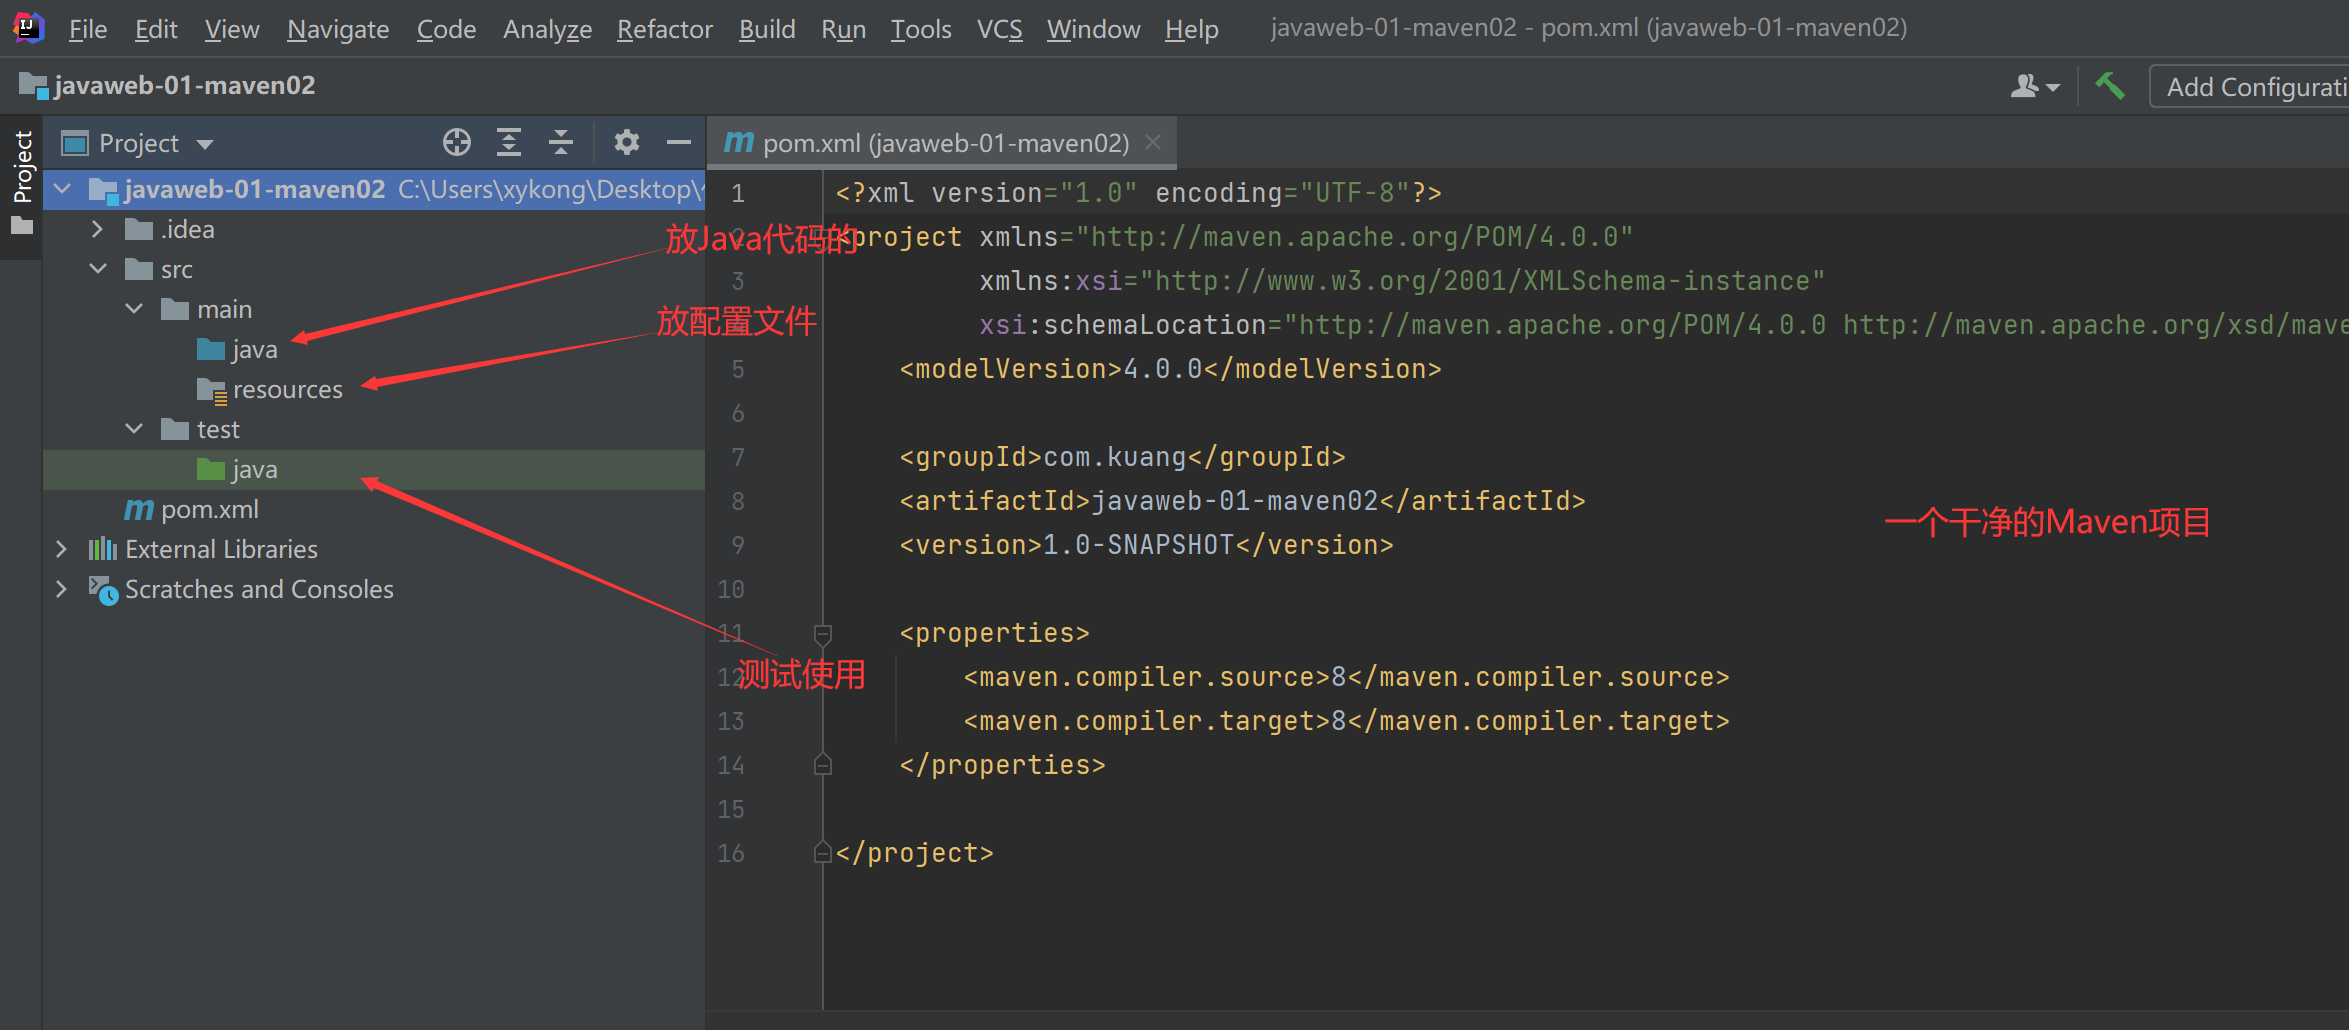
Task: Click the External Libraries icon
Action: tap(103, 549)
